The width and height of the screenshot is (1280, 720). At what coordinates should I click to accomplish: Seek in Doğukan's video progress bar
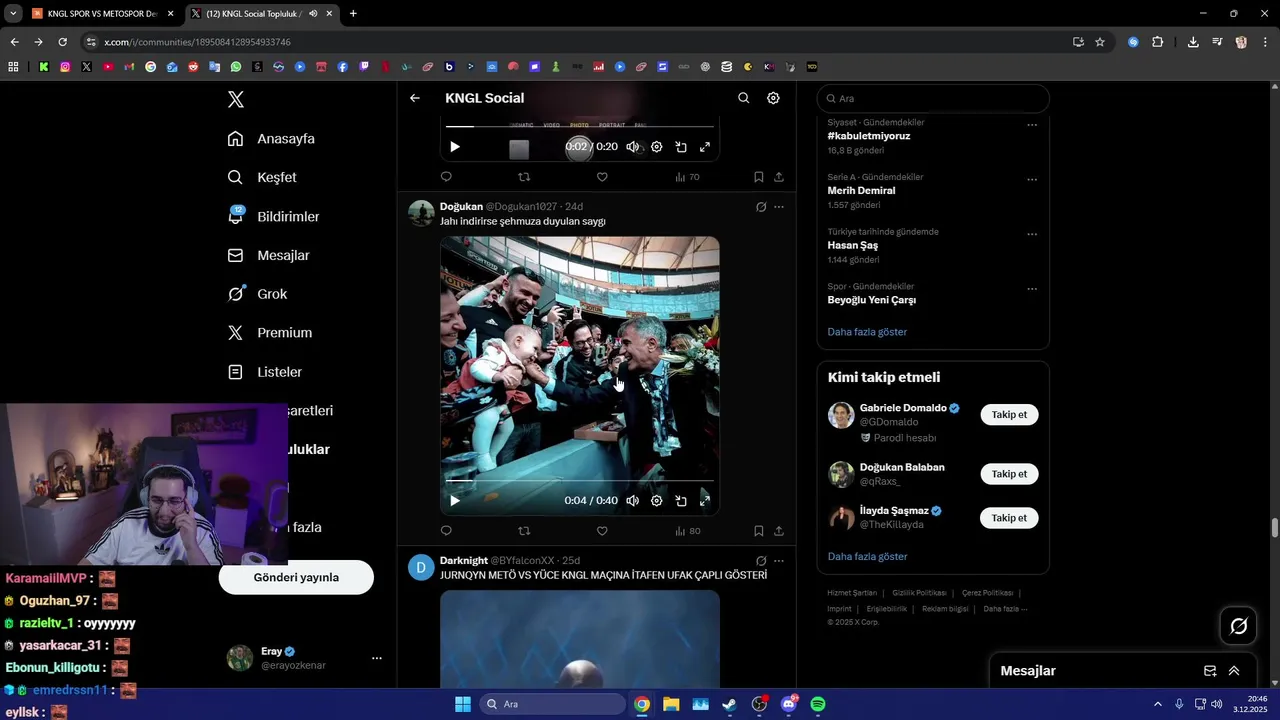580,481
